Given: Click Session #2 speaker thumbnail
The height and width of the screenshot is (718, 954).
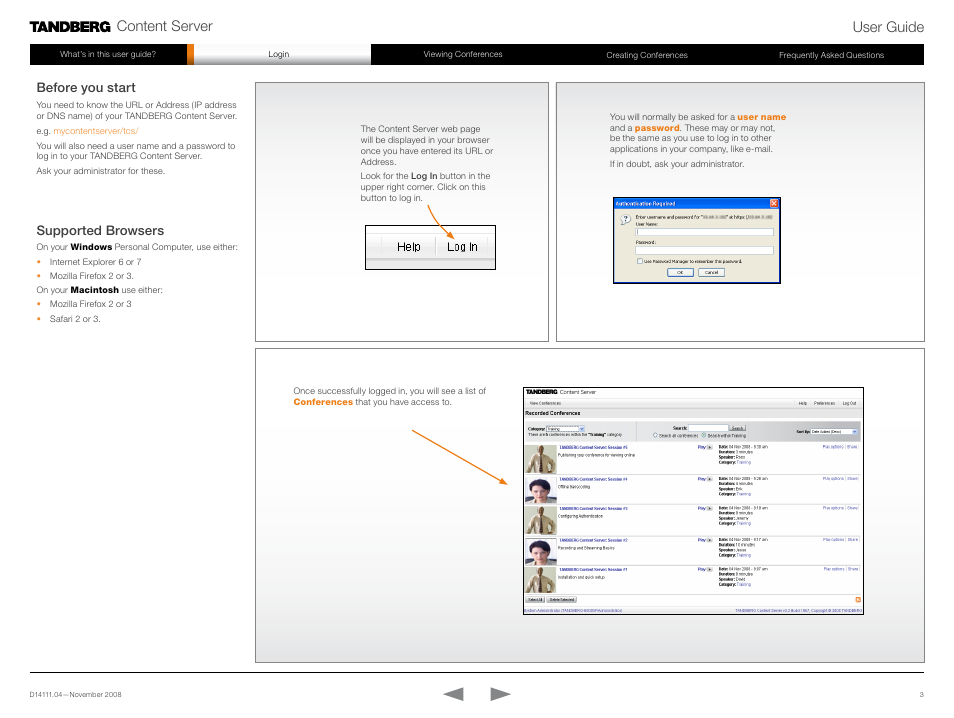Looking at the screenshot, I should tap(540, 552).
